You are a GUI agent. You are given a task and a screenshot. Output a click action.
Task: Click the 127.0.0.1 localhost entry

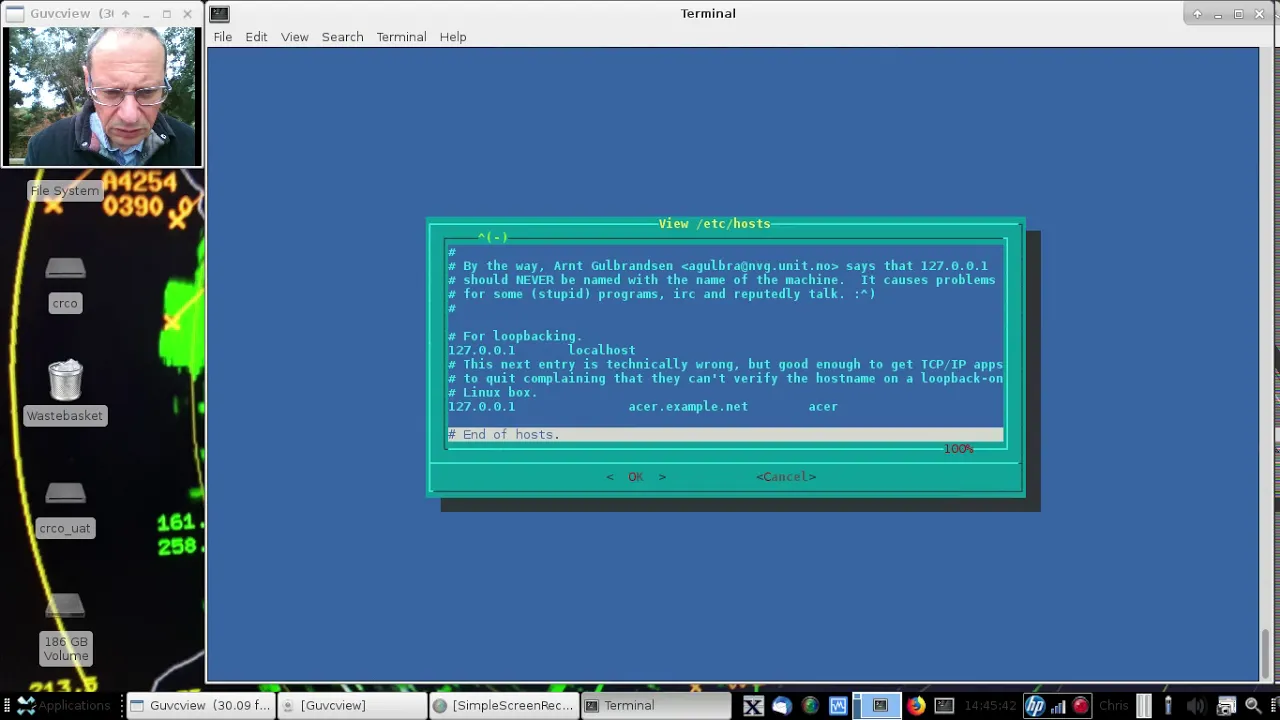pos(541,351)
